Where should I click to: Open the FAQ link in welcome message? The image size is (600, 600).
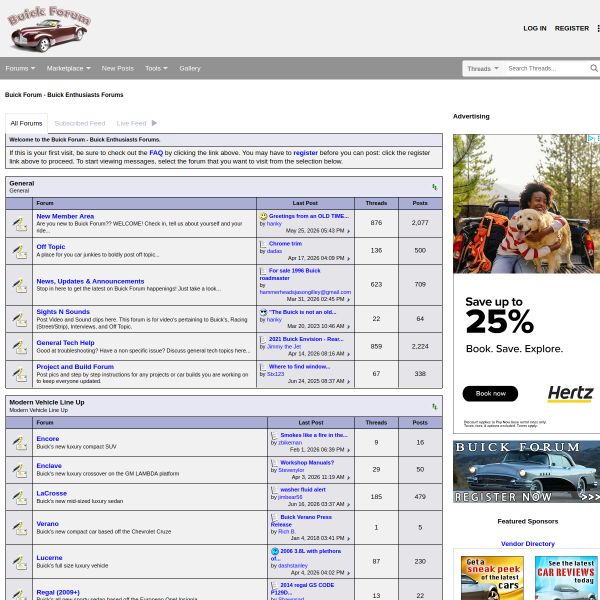click(156, 153)
